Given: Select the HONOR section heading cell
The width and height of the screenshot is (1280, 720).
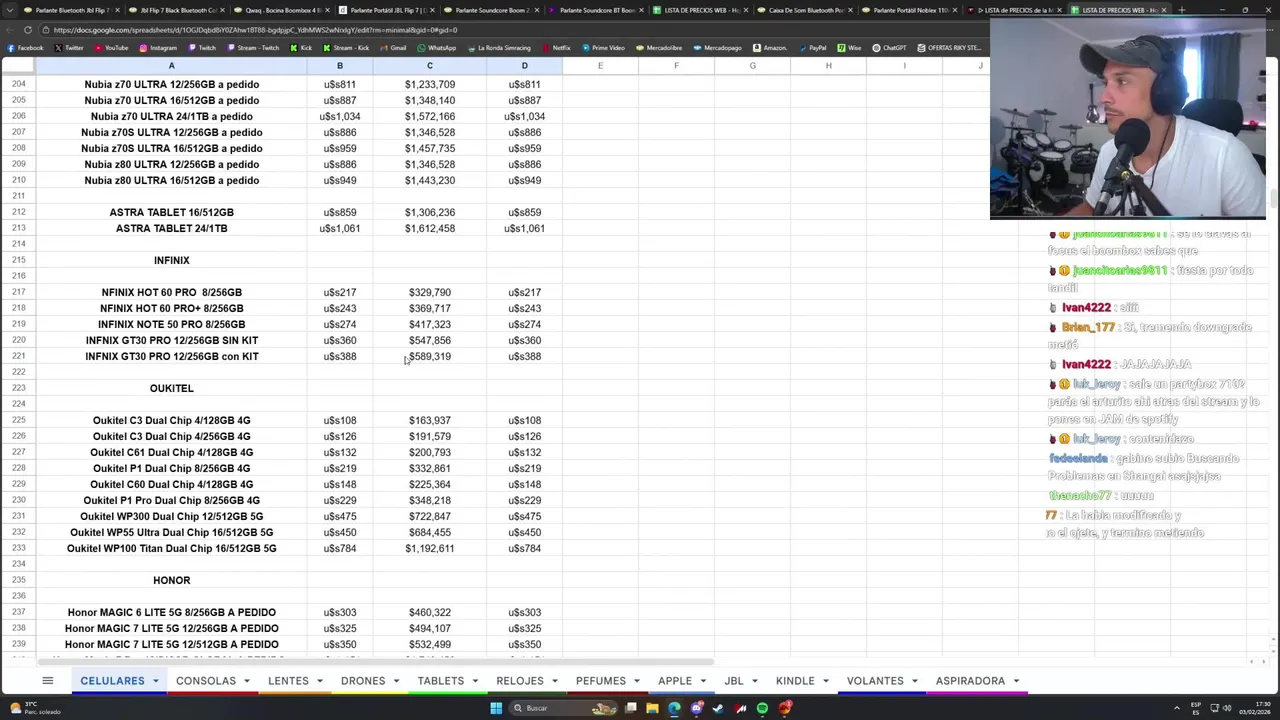Looking at the screenshot, I should pos(171,580).
